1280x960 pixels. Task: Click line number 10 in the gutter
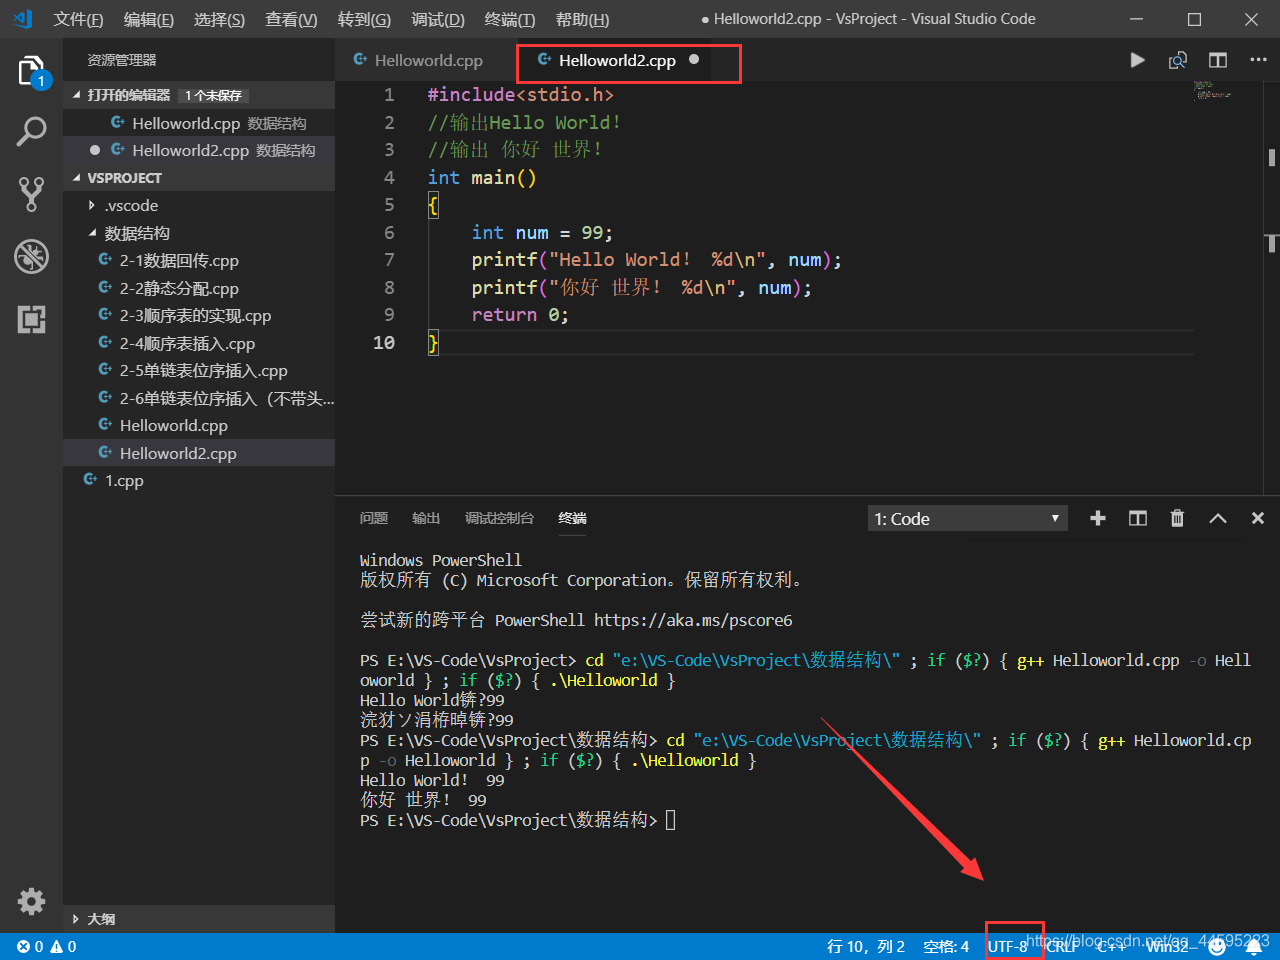(384, 343)
